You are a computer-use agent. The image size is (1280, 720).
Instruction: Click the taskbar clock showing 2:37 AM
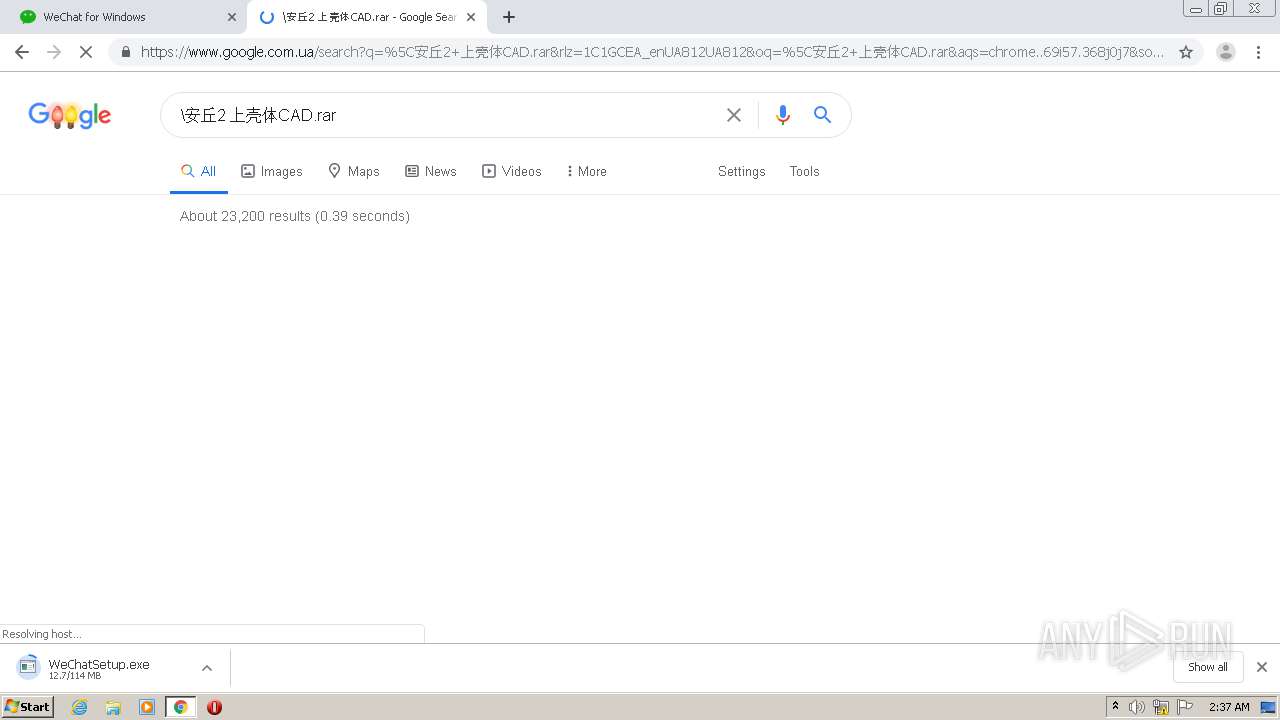pyautogui.click(x=1229, y=707)
